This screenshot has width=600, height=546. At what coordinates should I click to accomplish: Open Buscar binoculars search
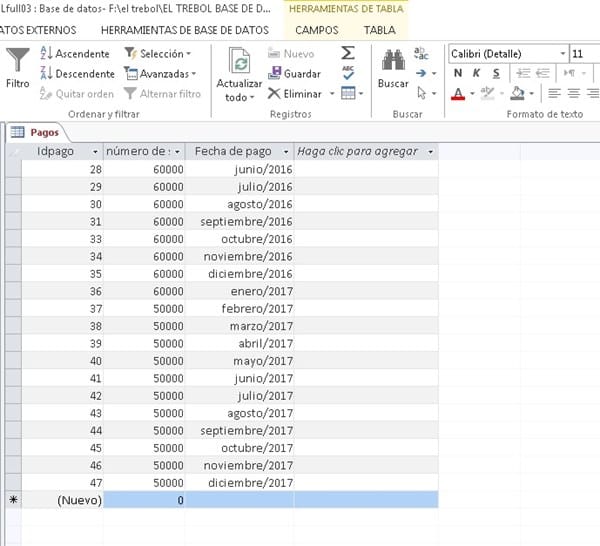[392, 62]
